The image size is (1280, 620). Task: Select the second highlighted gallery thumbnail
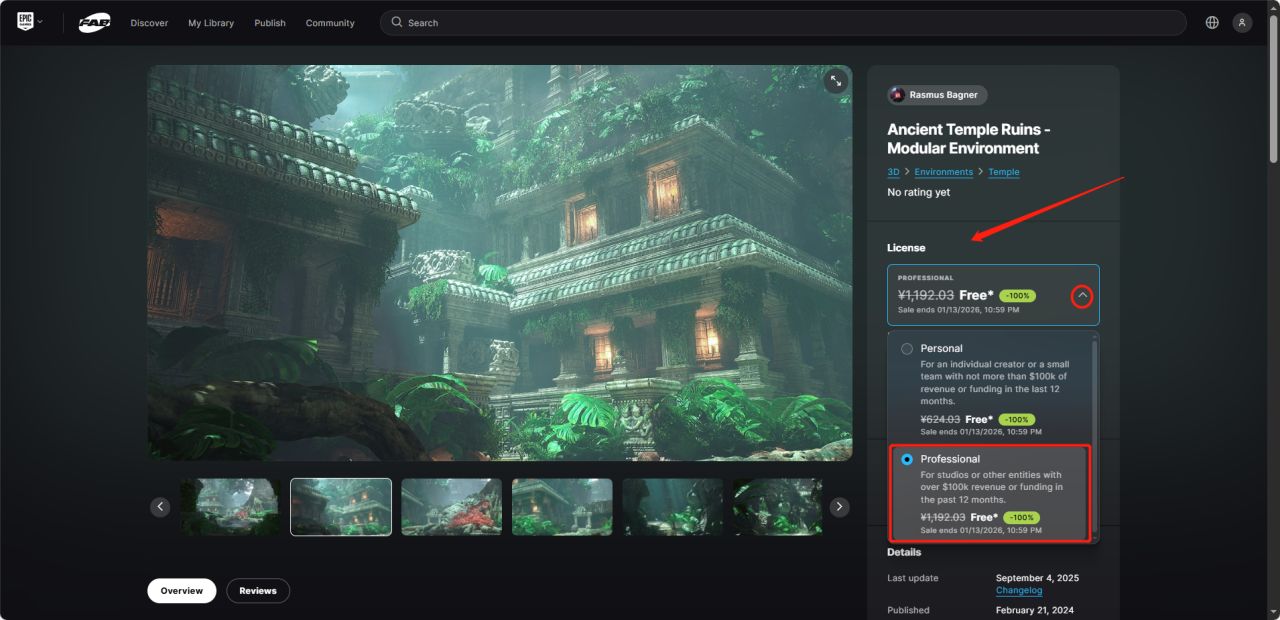(341, 507)
